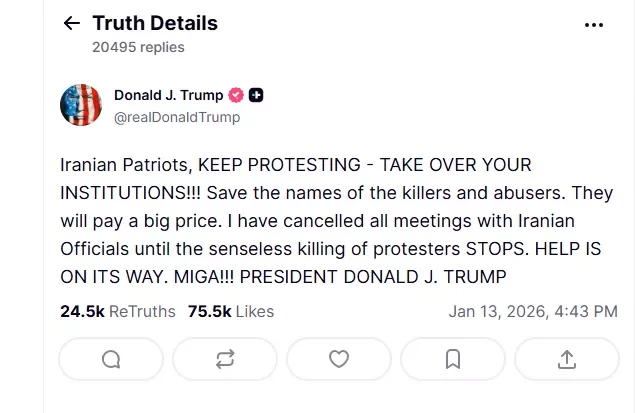Like the post with the heart button
This screenshot has height=413, width=635.
tap(339, 358)
